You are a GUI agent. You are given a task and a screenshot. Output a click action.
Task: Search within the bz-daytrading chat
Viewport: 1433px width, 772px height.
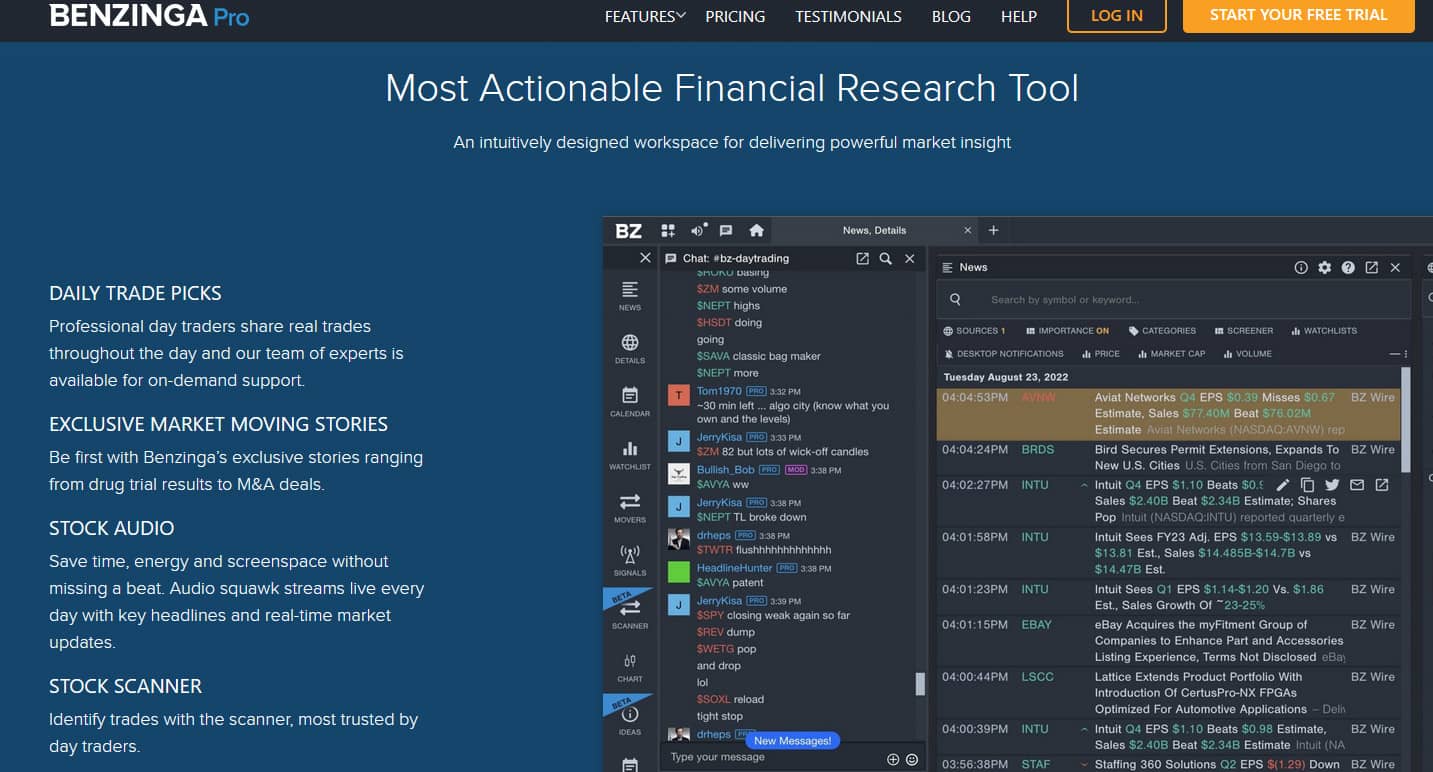(885, 258)
